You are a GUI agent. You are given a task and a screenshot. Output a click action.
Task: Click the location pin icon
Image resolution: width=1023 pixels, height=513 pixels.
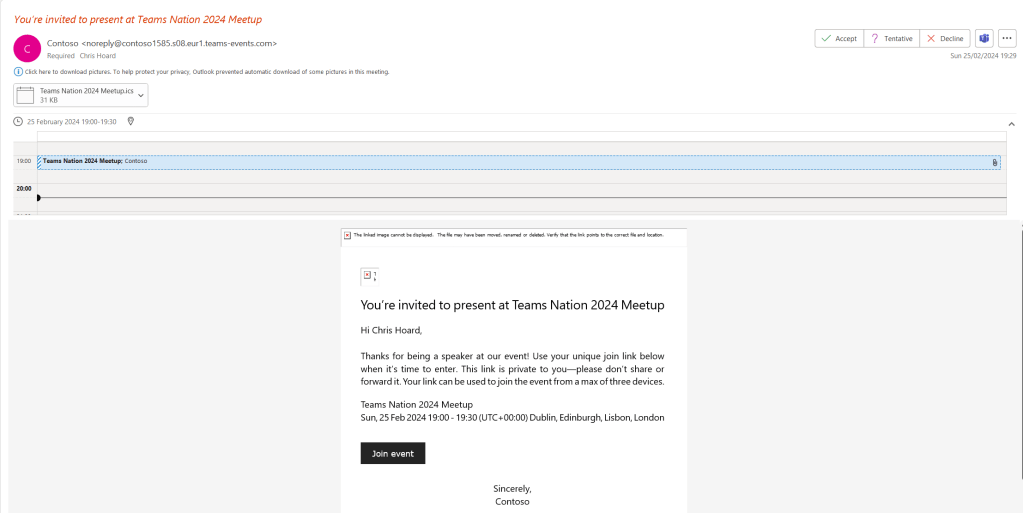tap(131, 121)
